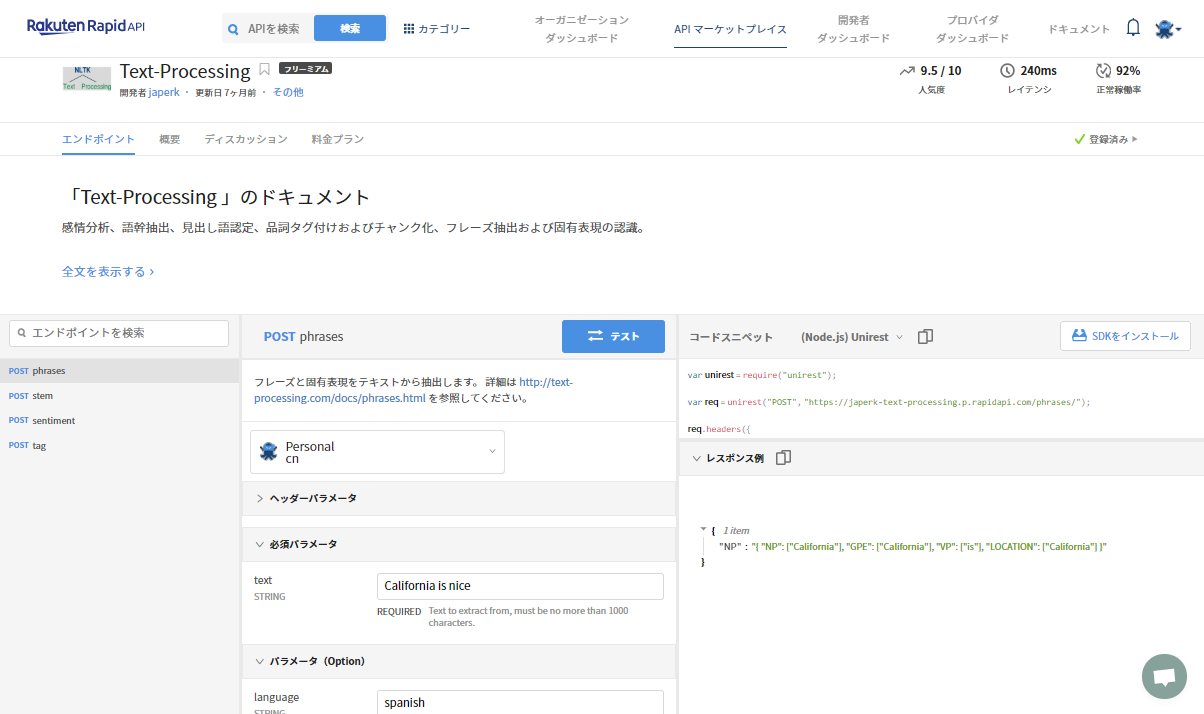This screenshot has width=1204, height=714.
Task: Open プロバイダ ダッシュボード
Action: click(x=972, y=29)
